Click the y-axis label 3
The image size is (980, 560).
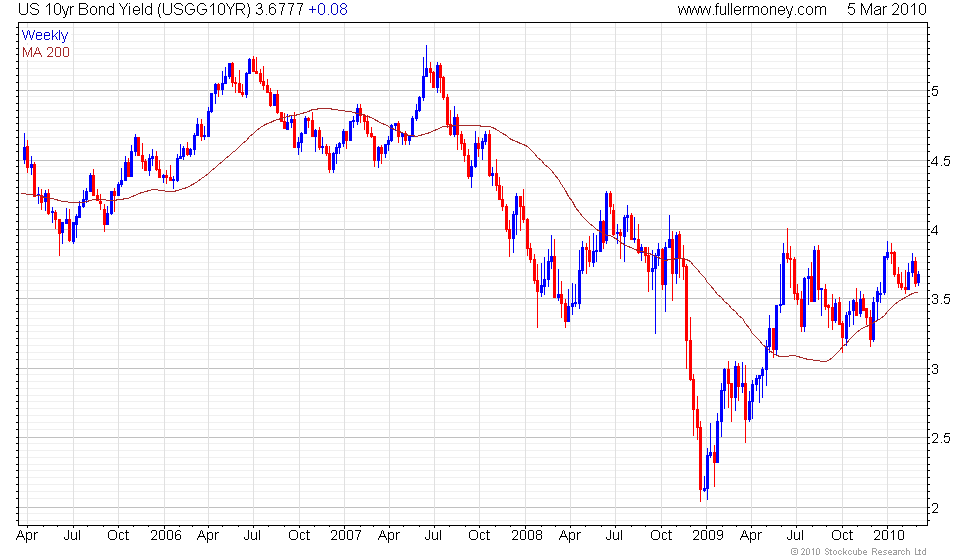(x=935, y=369)
